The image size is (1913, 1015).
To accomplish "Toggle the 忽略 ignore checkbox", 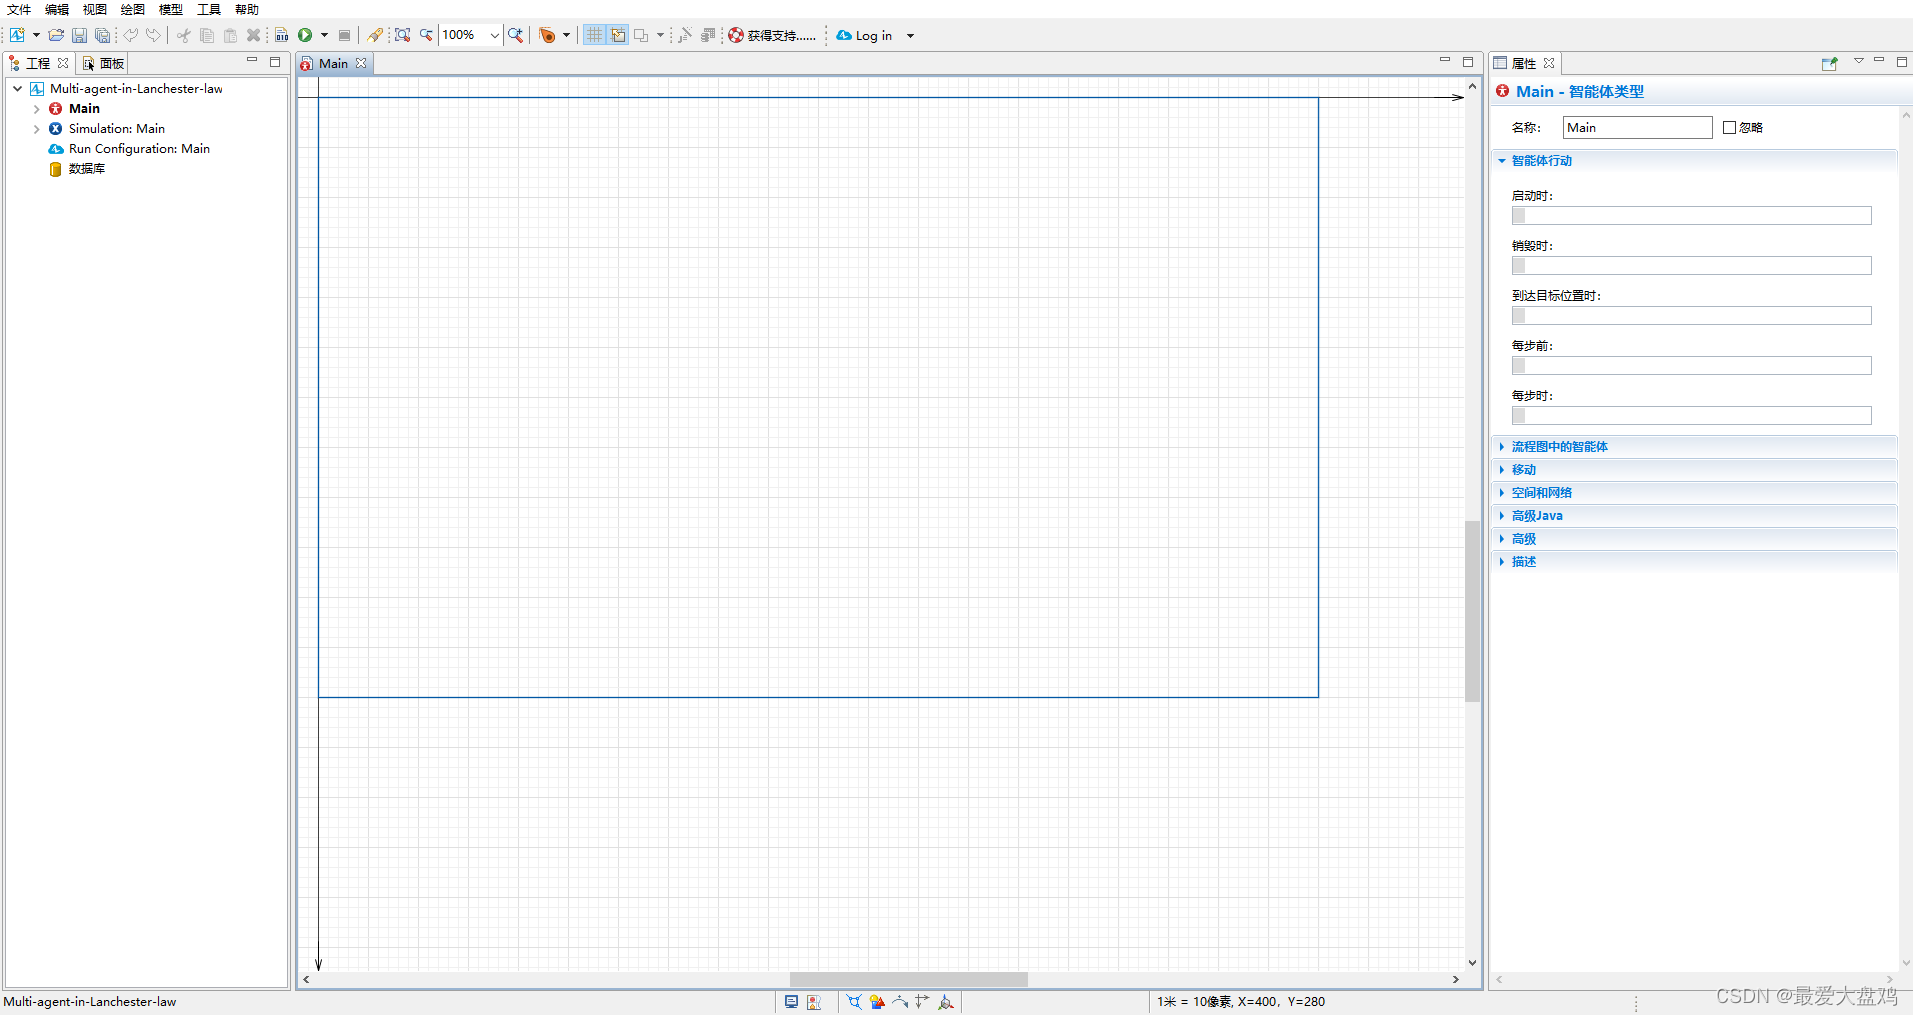I will point(1729,127).
